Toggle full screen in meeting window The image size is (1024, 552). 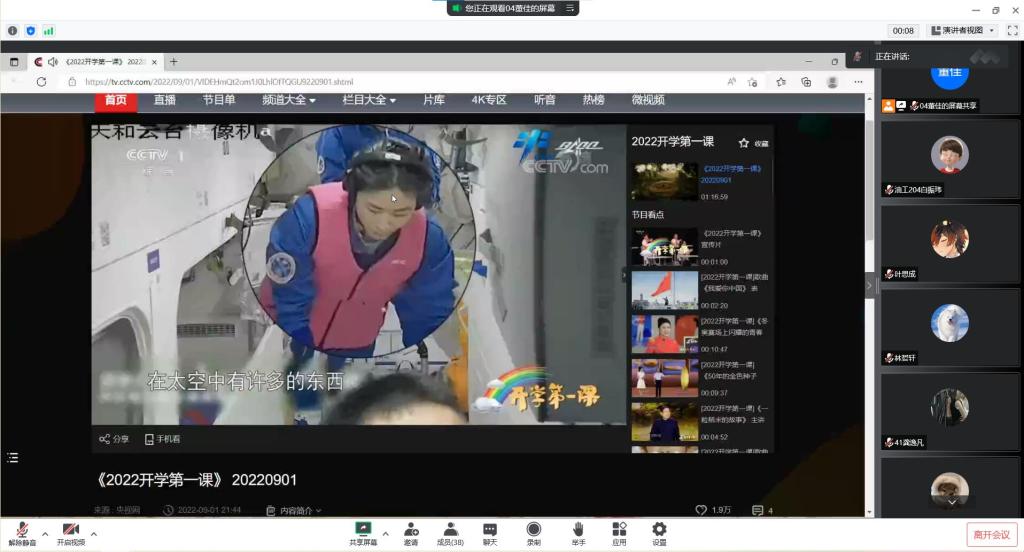point(1012,31)
